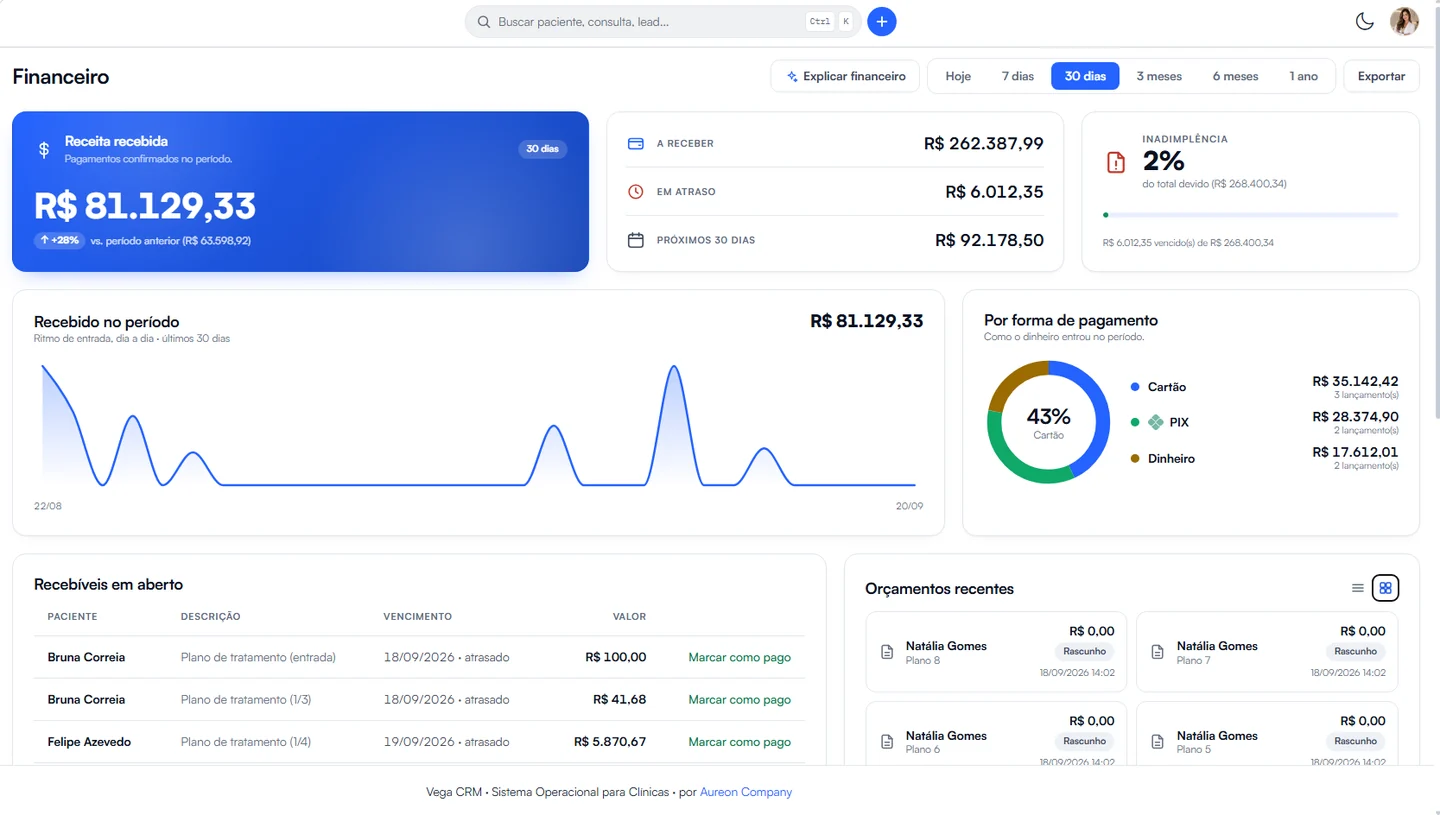Mark Felipe Azevedo receivable as paid

click(739, 741)
